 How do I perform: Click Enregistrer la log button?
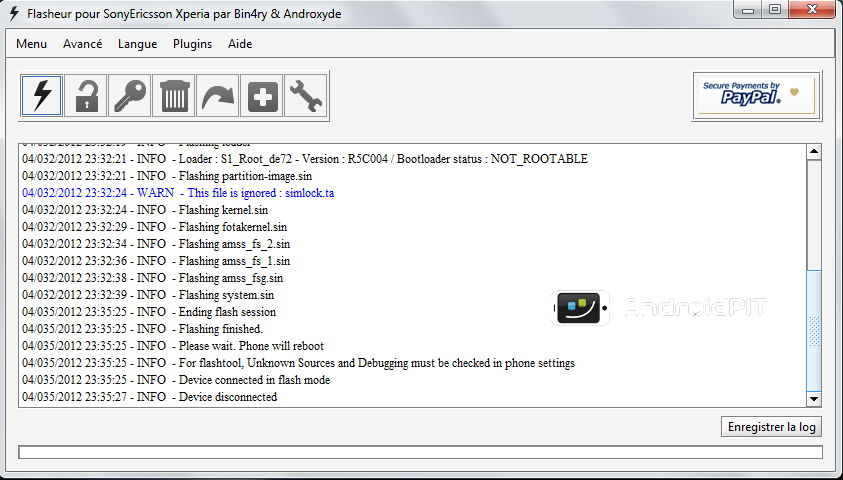(x=771, y=427)
